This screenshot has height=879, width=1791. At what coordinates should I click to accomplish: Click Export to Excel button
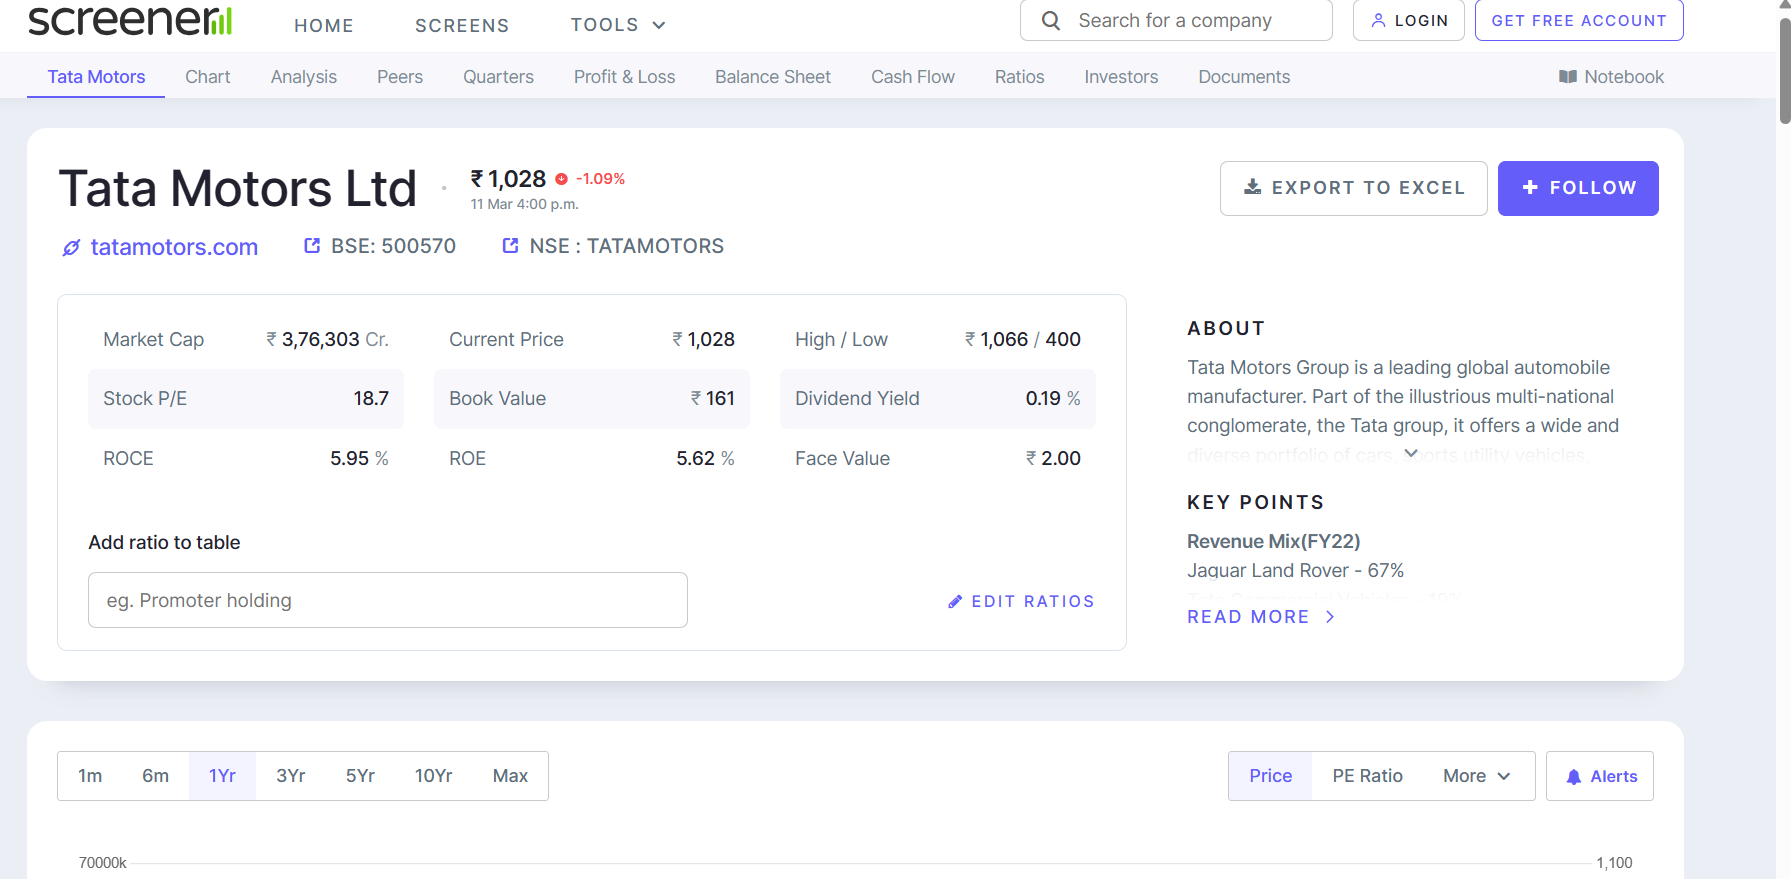pyautogui.click(x=1353, y=188)
